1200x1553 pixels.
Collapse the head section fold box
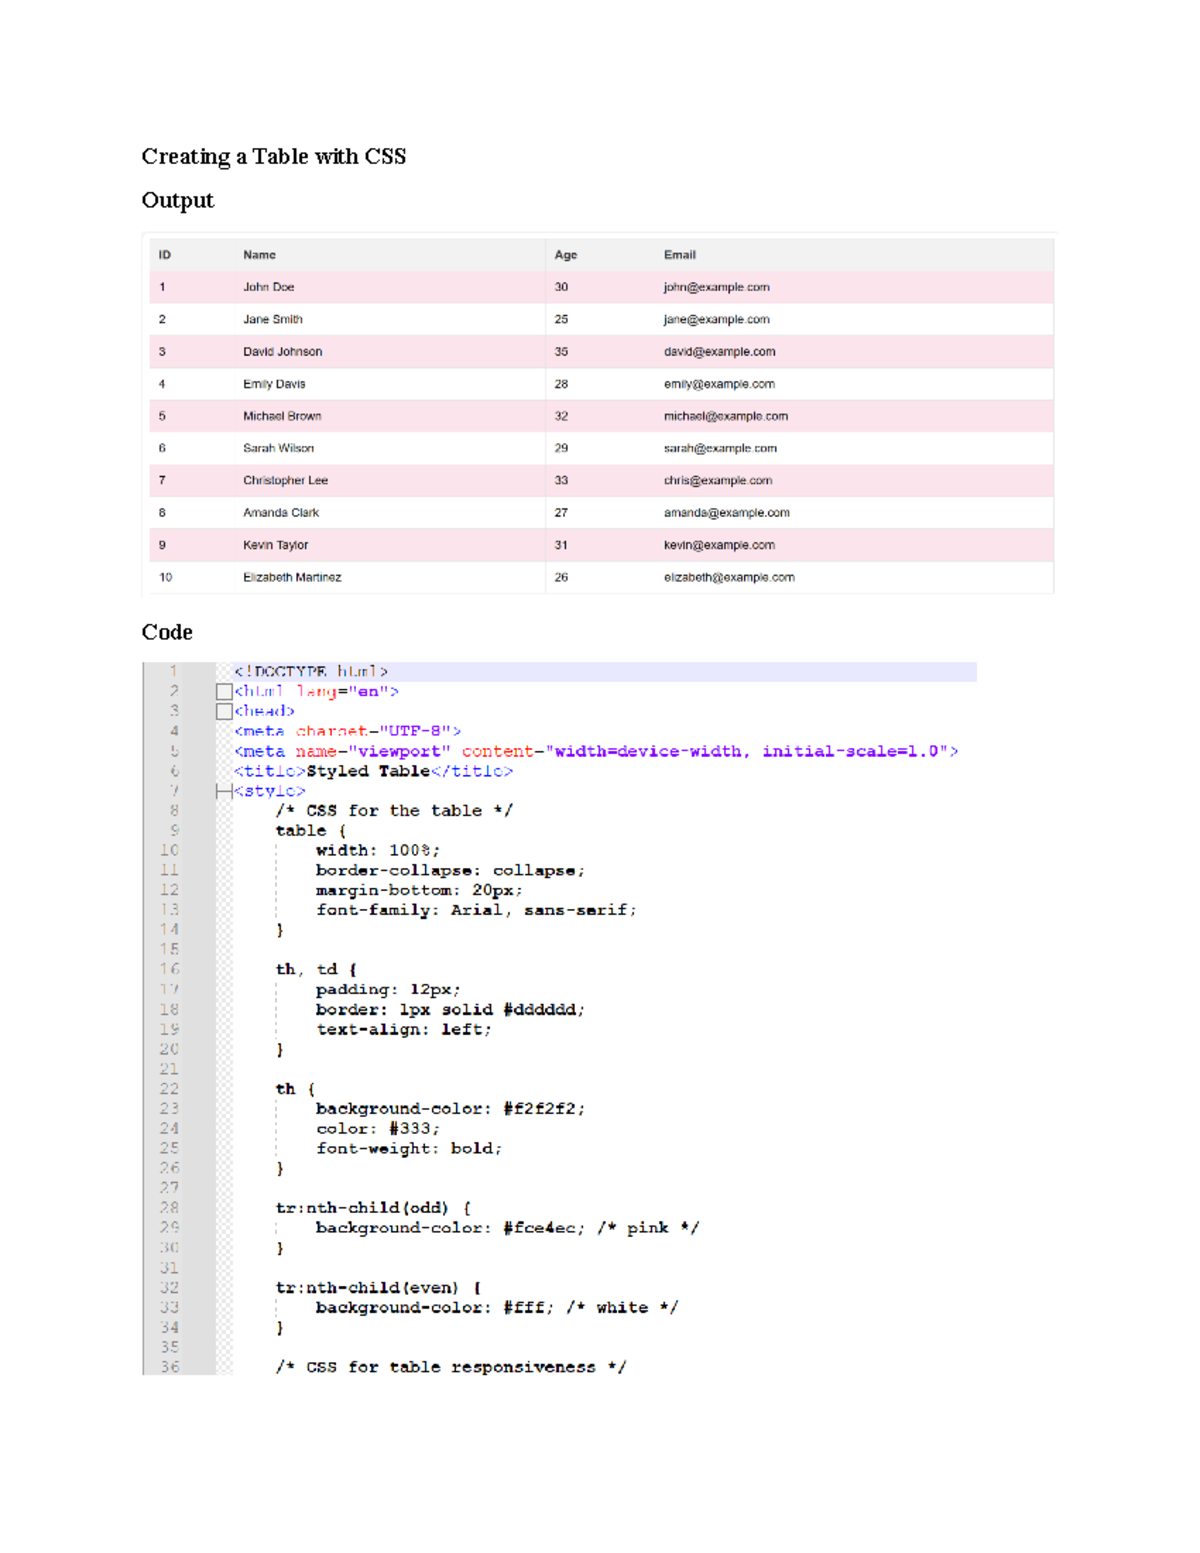pos(223,711)
